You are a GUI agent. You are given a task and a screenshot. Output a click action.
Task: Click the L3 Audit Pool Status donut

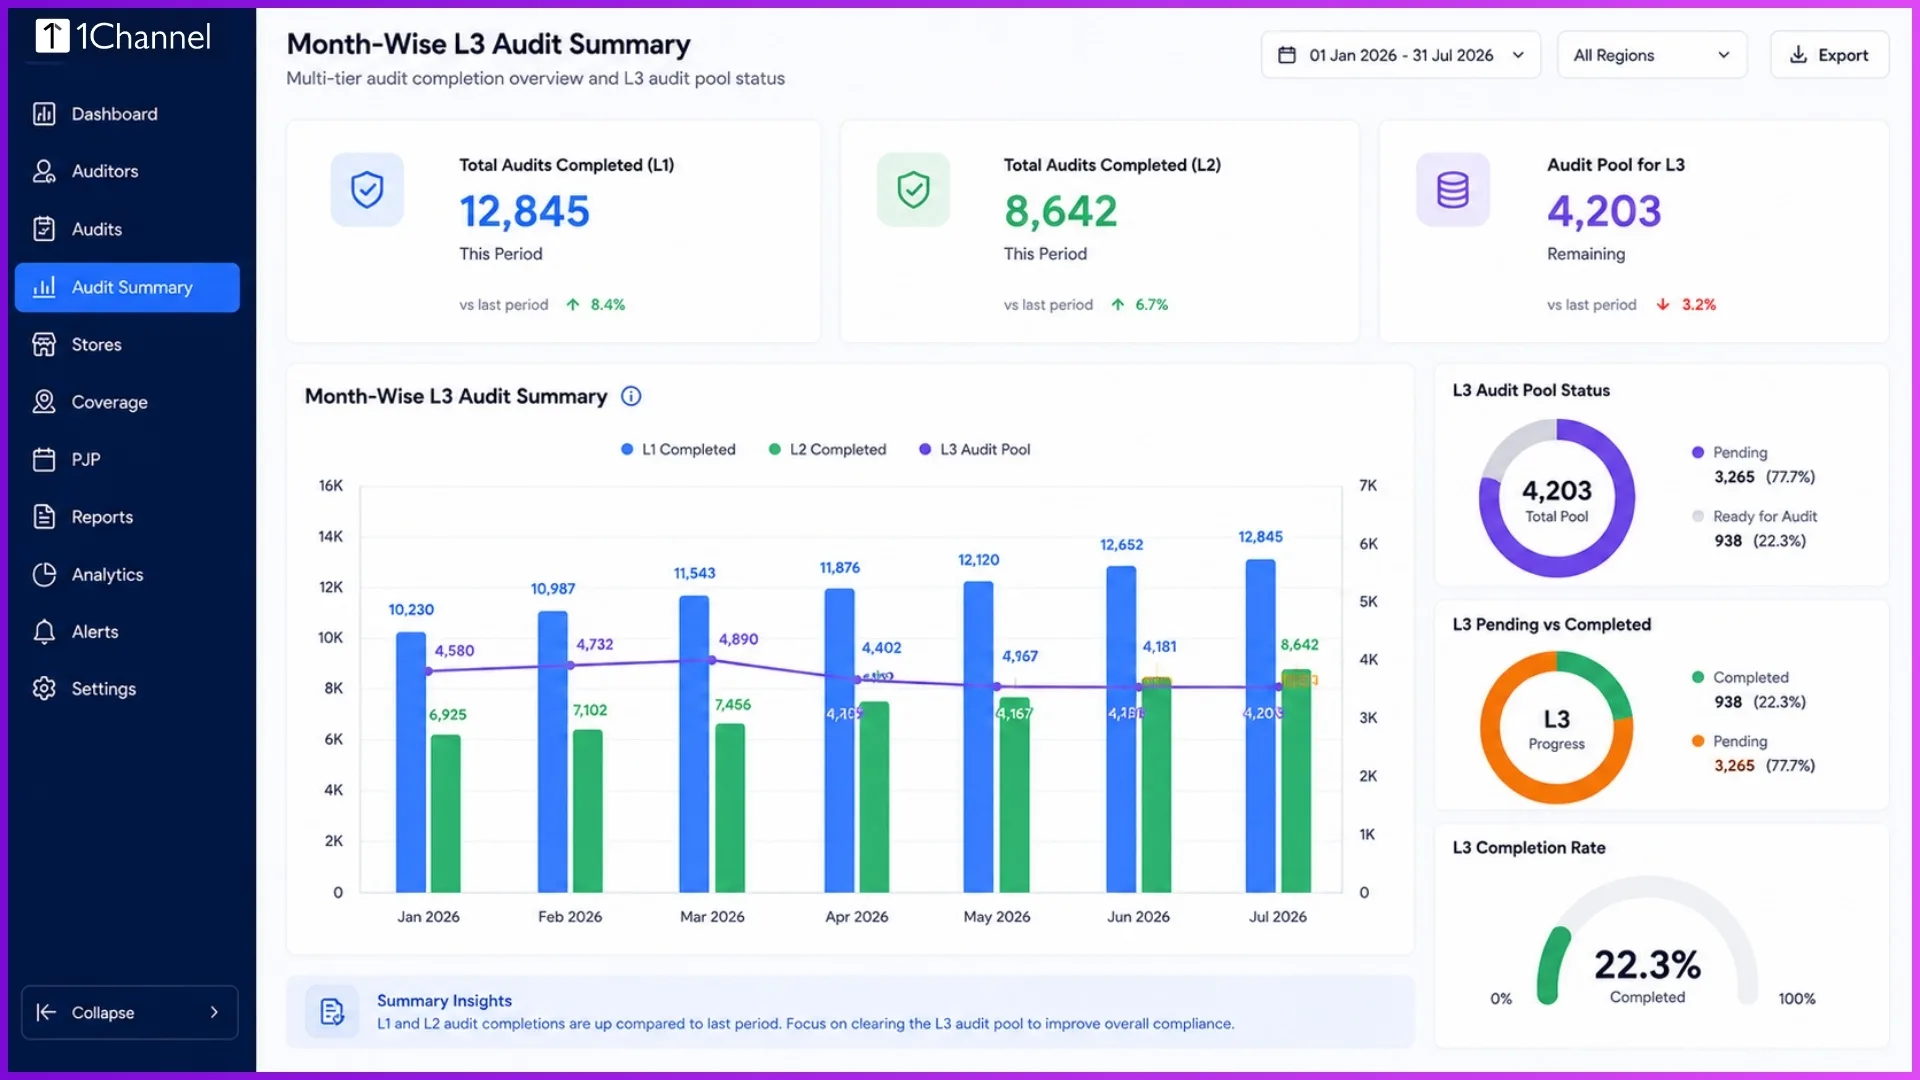[x=1556, y=498]
